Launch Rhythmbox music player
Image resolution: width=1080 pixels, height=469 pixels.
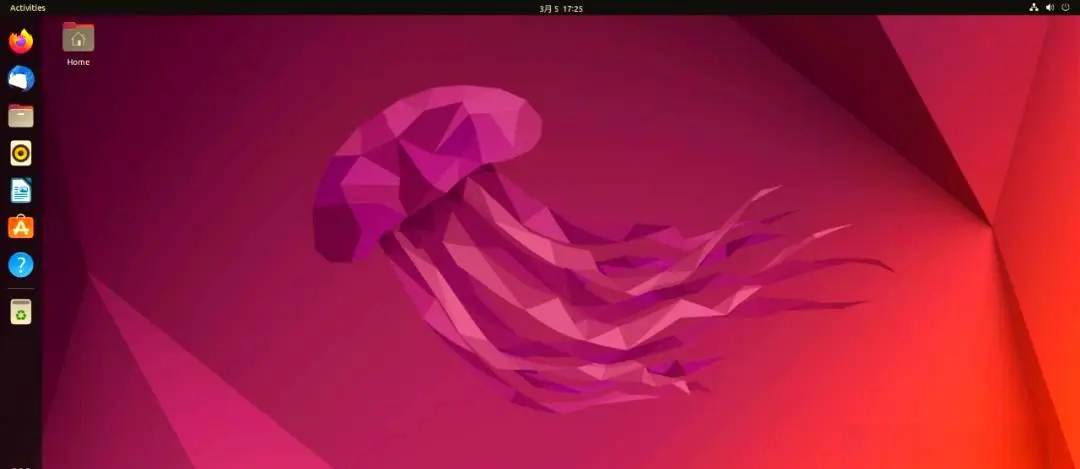[x=21, y=153]
